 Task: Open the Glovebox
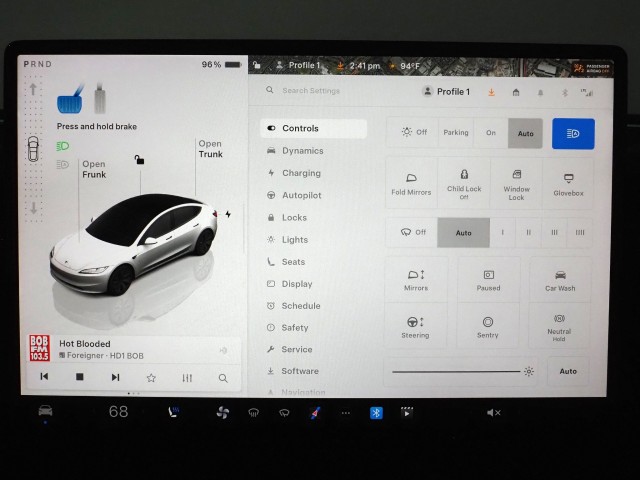click(x=568, y=184)
